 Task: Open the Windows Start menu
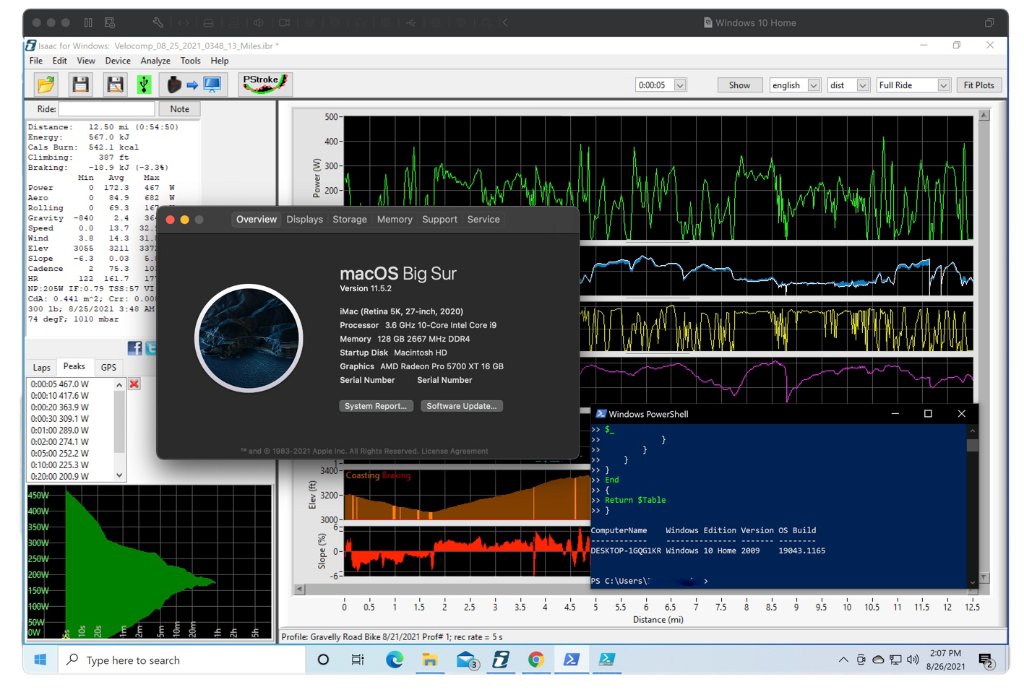[x=40, y=660]
